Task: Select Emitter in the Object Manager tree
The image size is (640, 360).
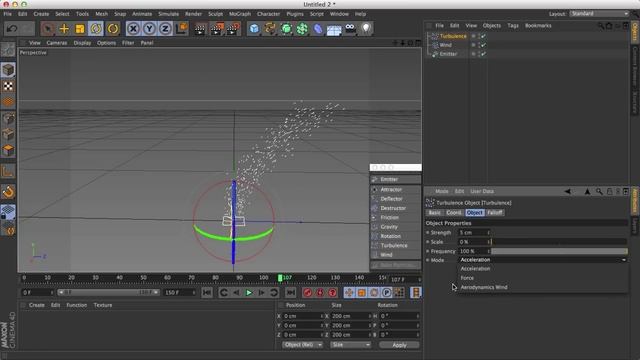Action: tap(448, 54)
